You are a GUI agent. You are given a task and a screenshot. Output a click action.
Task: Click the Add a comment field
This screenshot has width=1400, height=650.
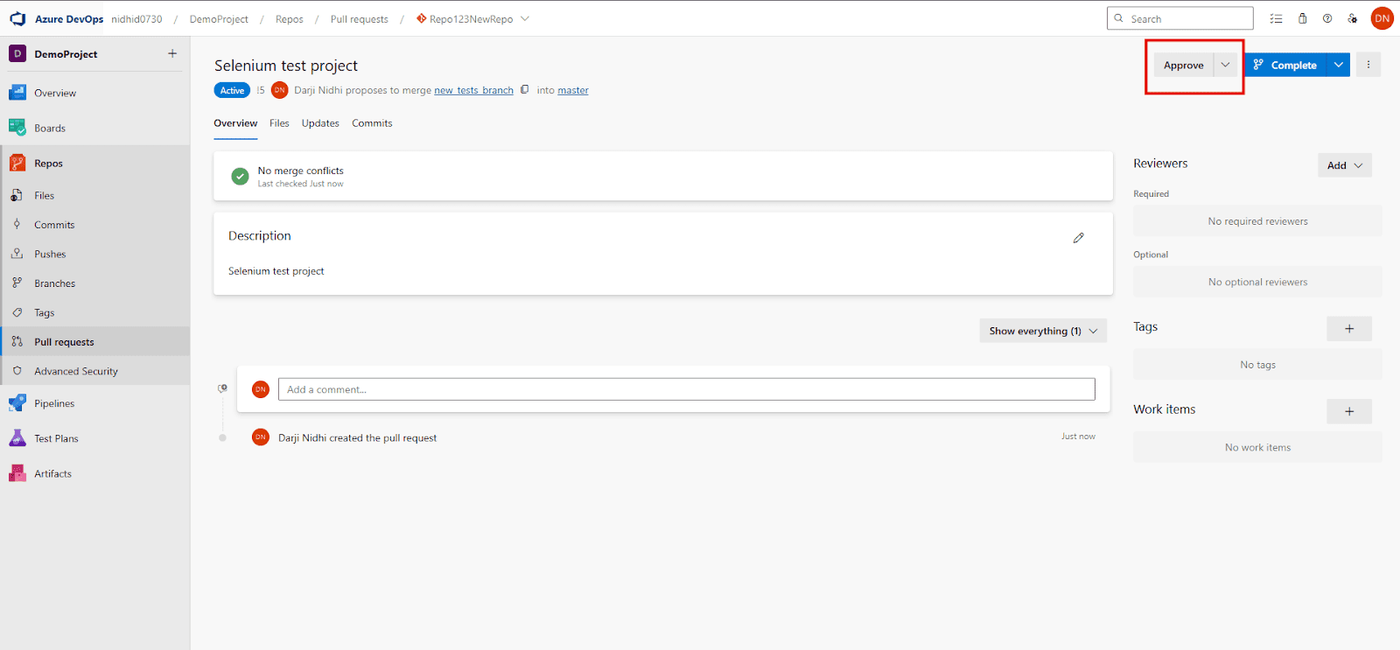pos(687,389)
